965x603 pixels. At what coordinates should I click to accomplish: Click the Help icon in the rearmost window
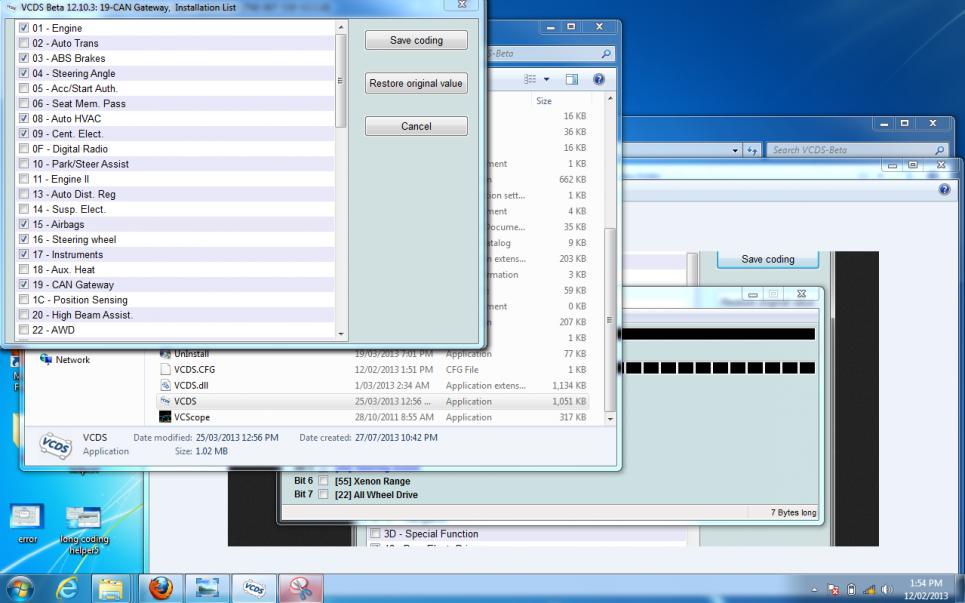point(945,190)
